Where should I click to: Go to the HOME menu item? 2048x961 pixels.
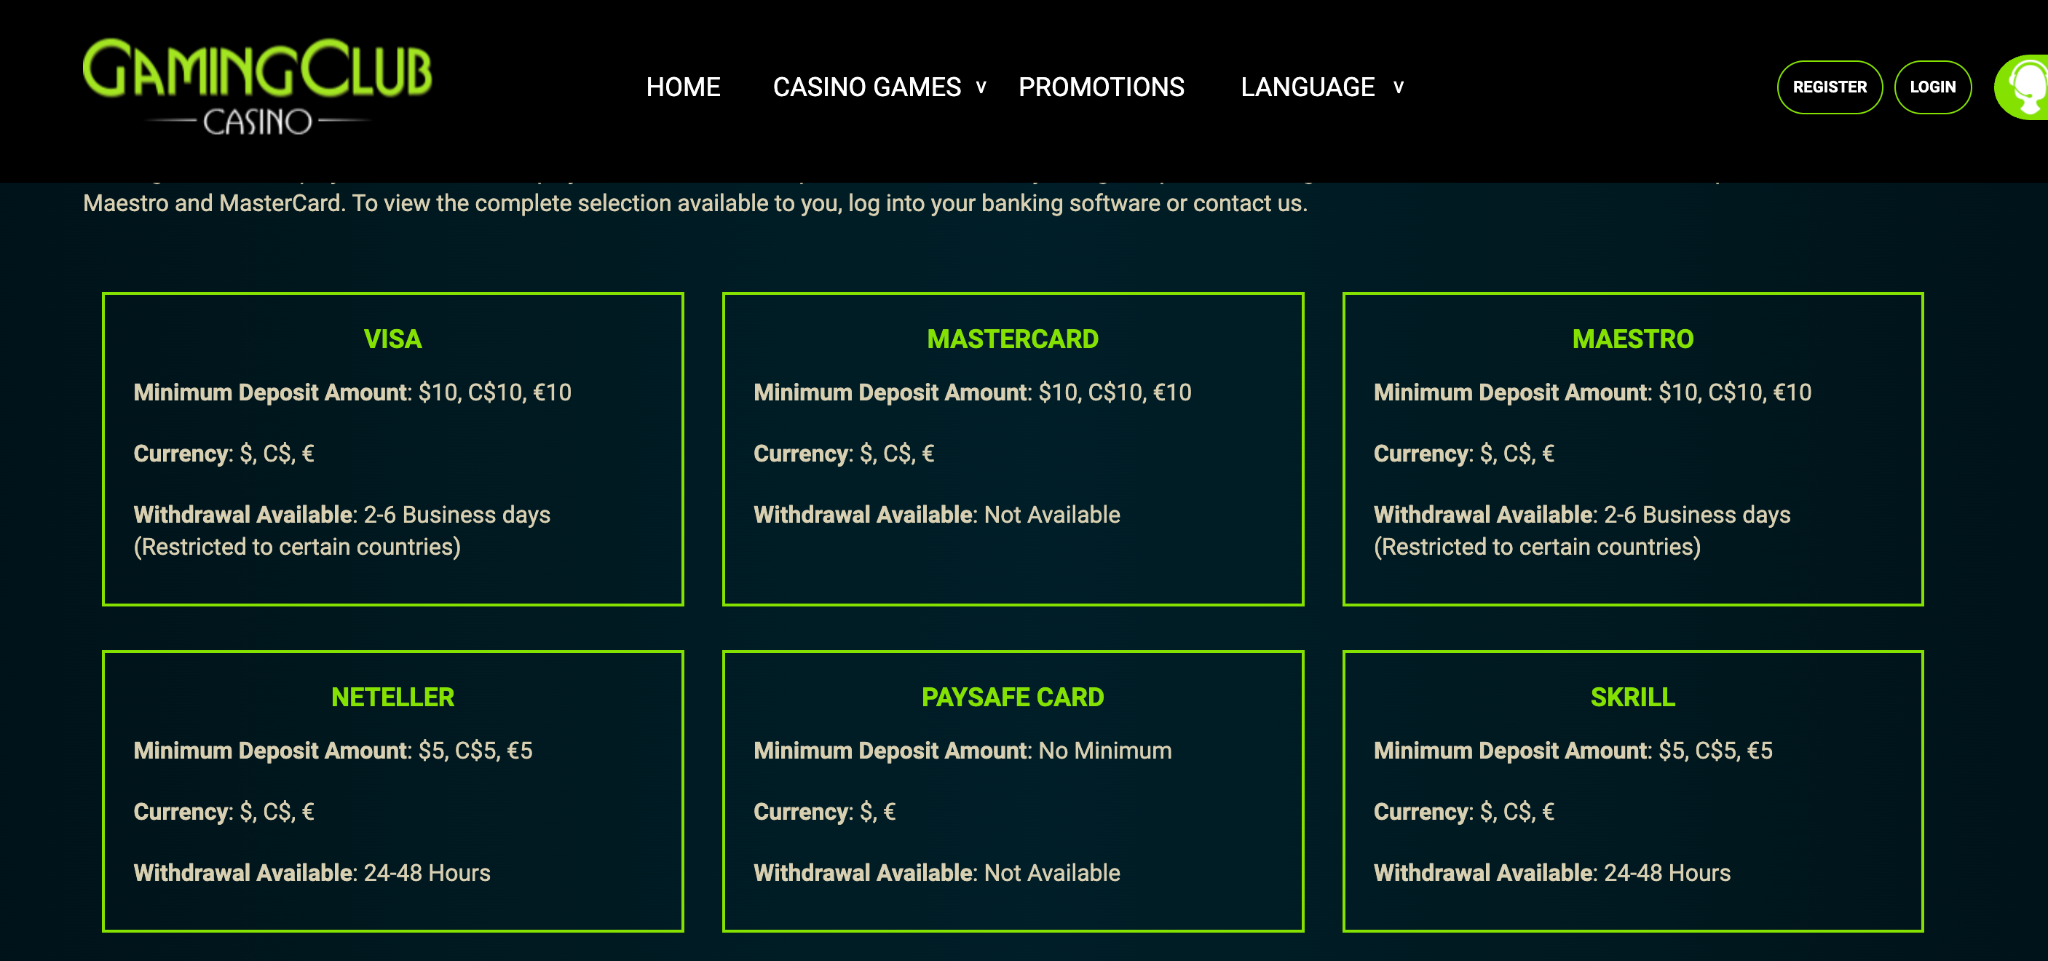pos(683,87)
